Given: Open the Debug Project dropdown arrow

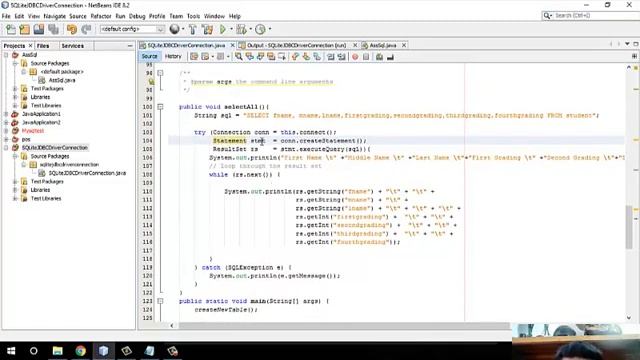Looking at the screenshot, I should tap(250, 29).
